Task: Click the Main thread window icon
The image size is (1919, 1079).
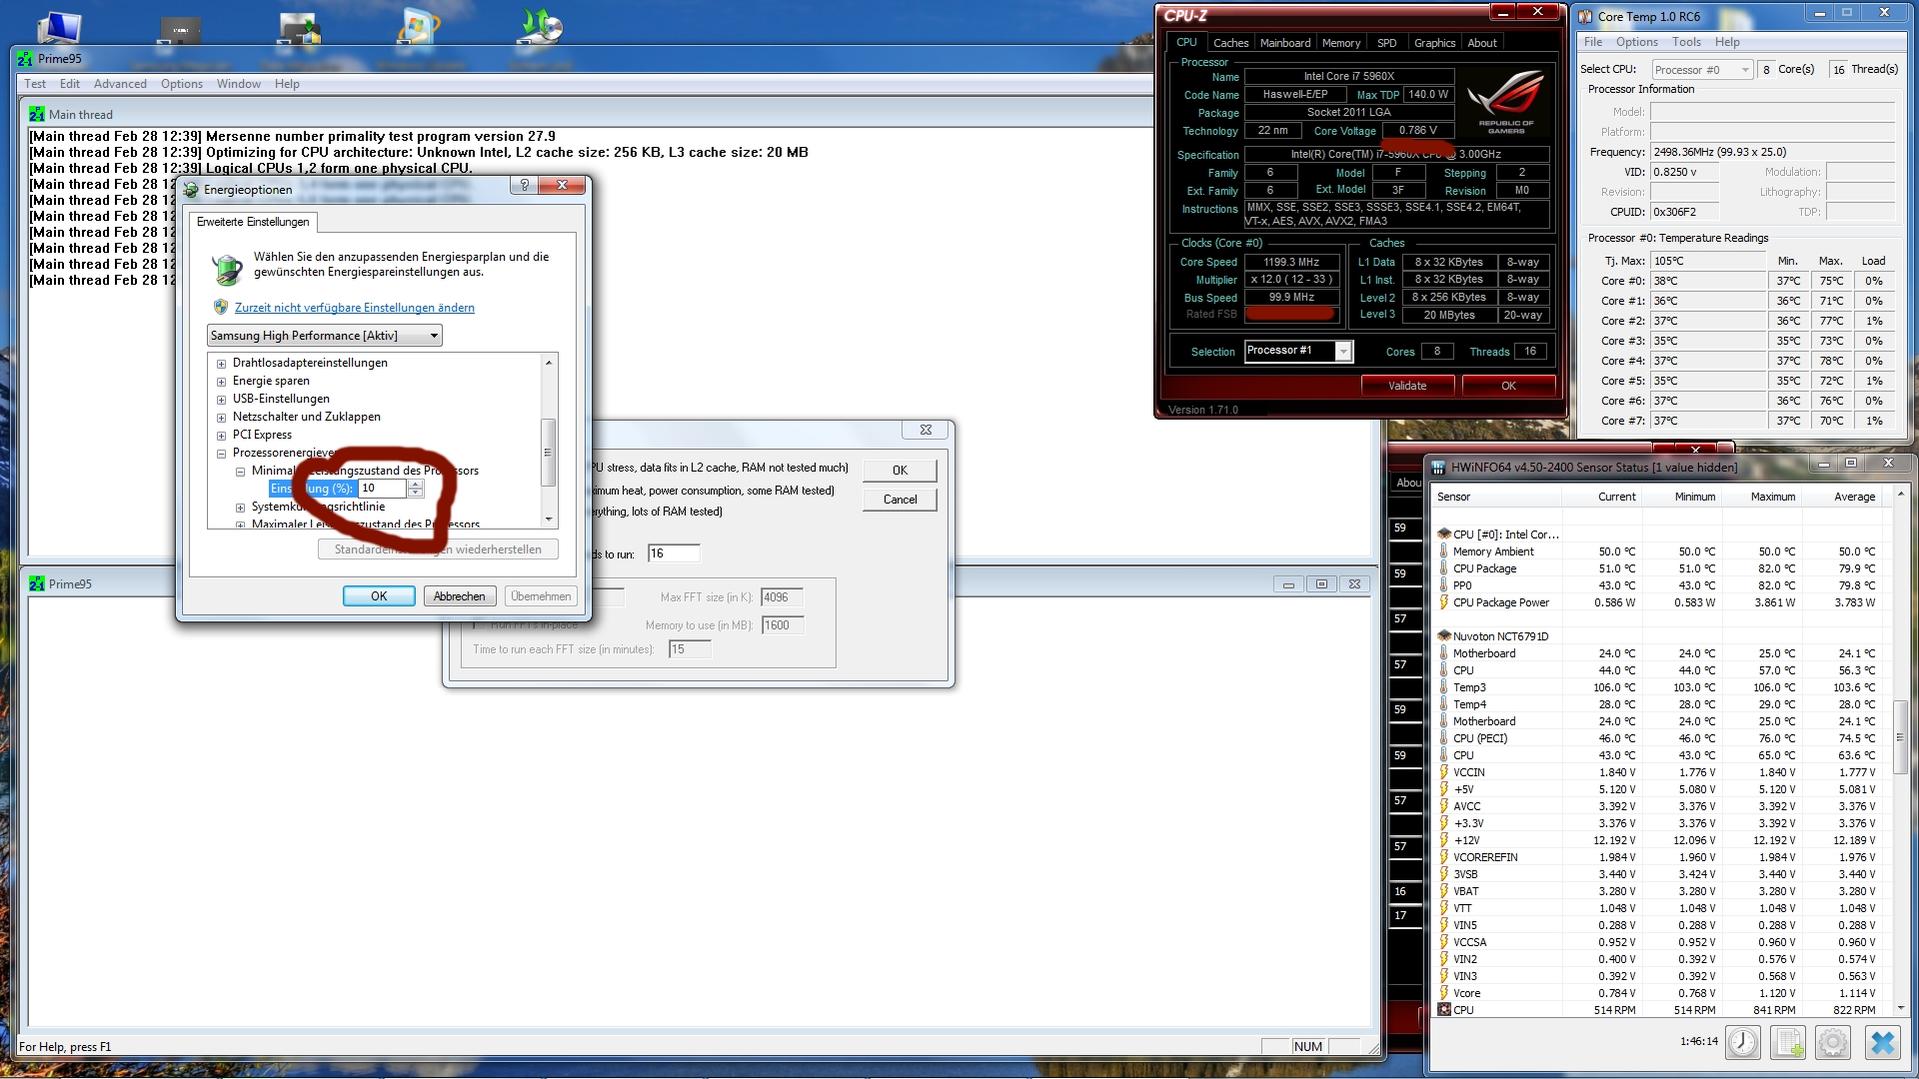Action: click(37, 114)
